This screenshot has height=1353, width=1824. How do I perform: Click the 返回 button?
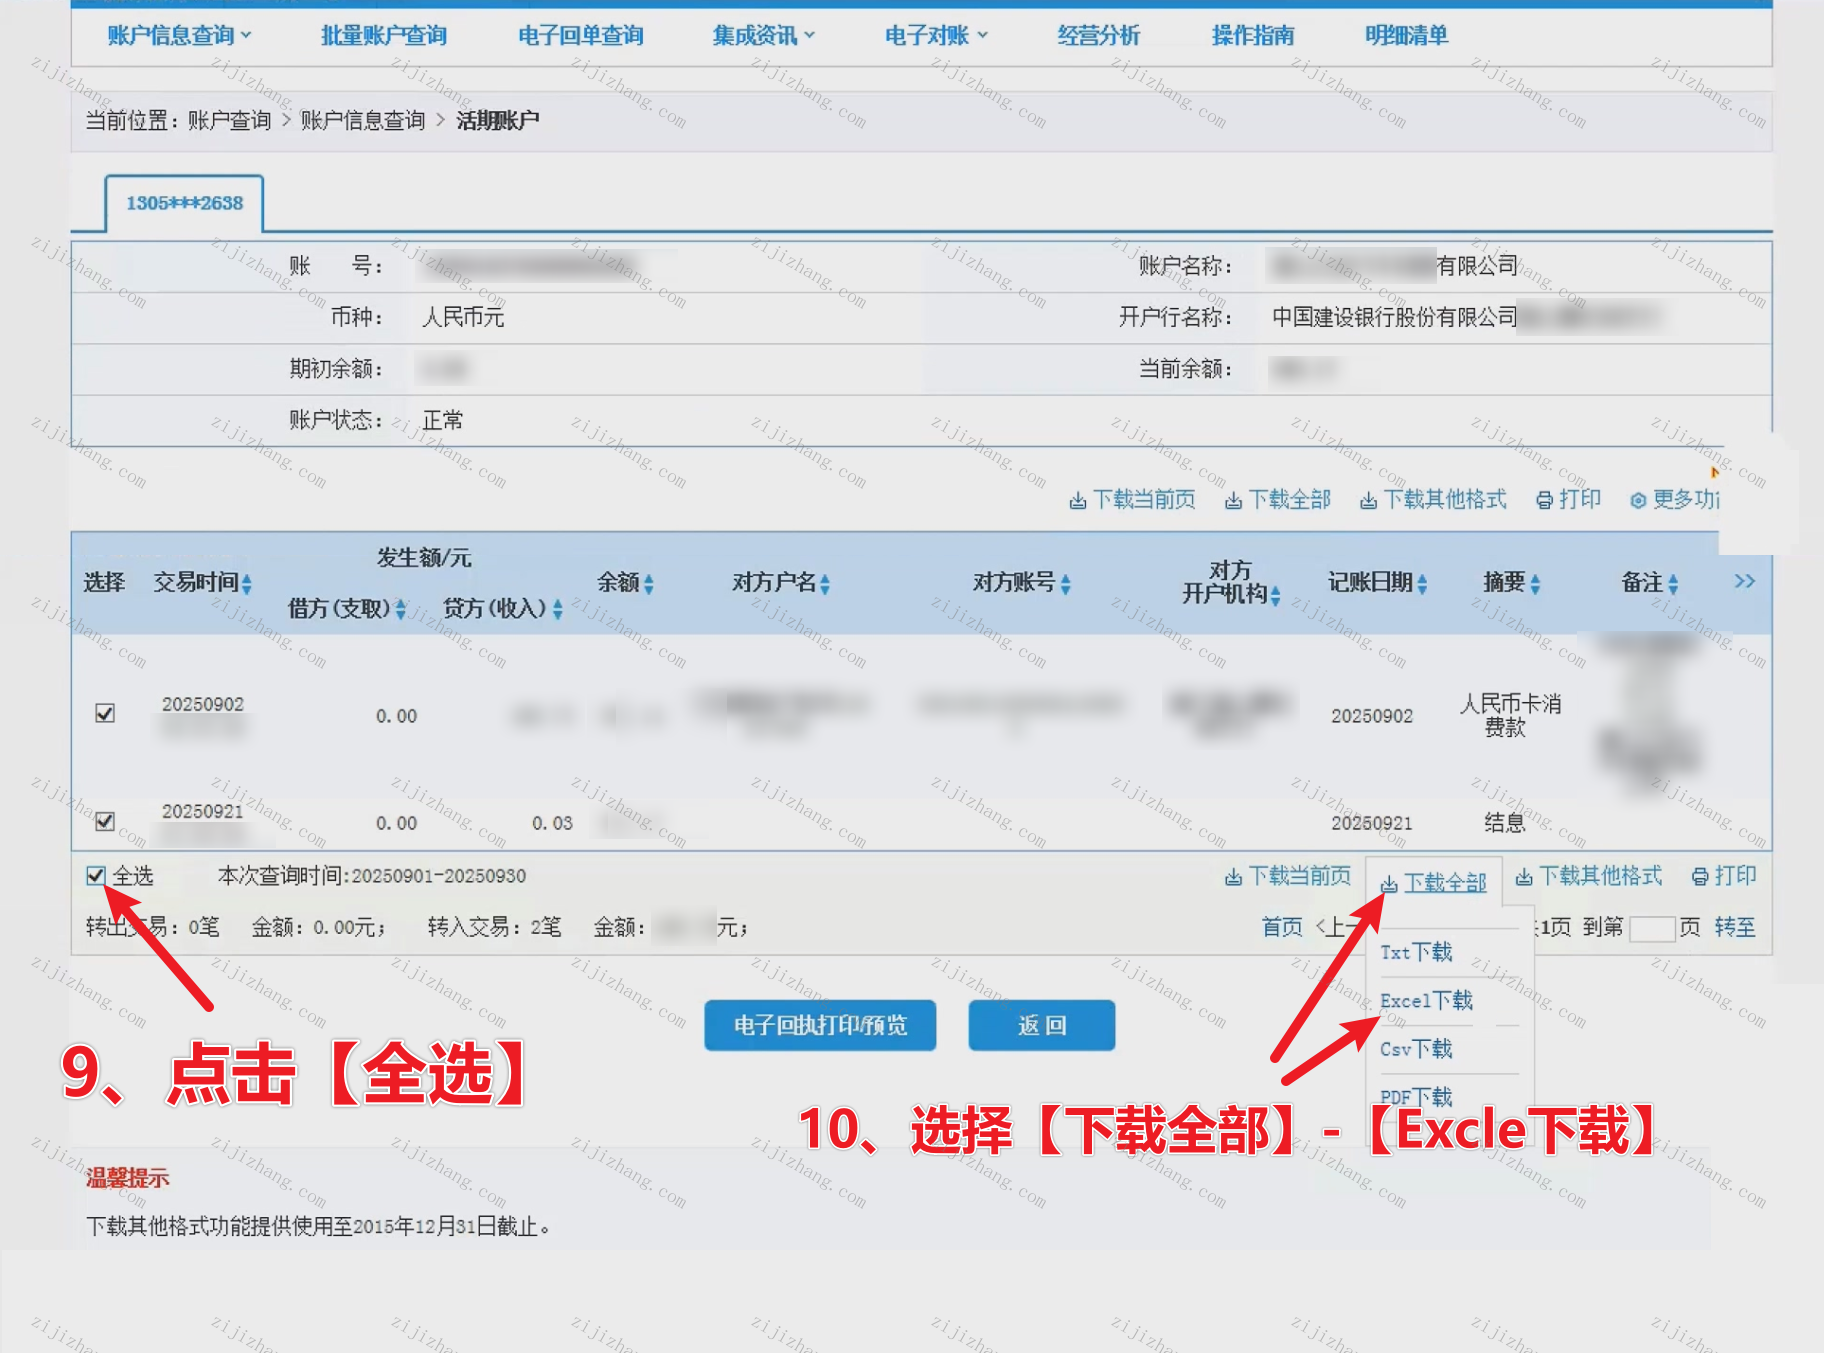tap(1041, 1025)
